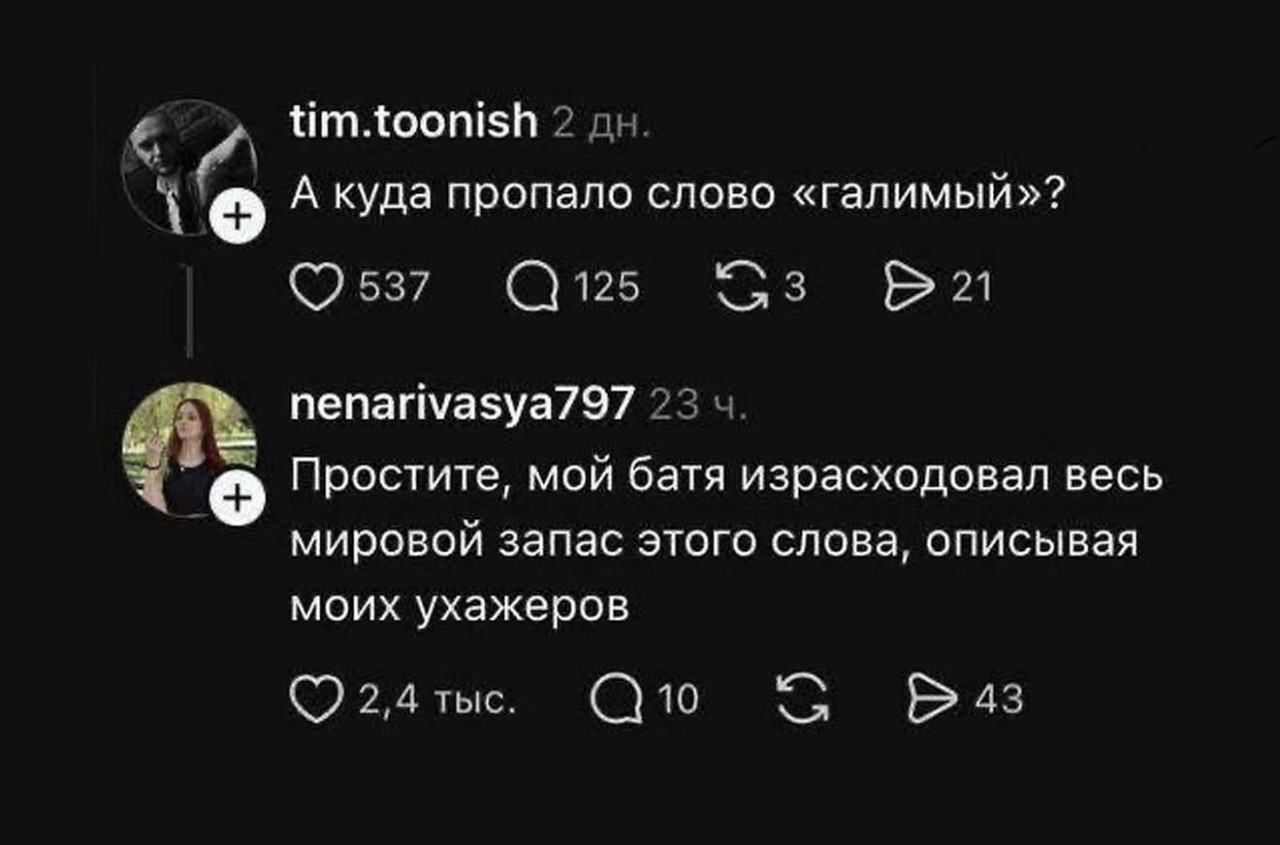View the 2,4 тыс. likes count
This screenshot has height=845, width=1280.
(x=436, y=700)
